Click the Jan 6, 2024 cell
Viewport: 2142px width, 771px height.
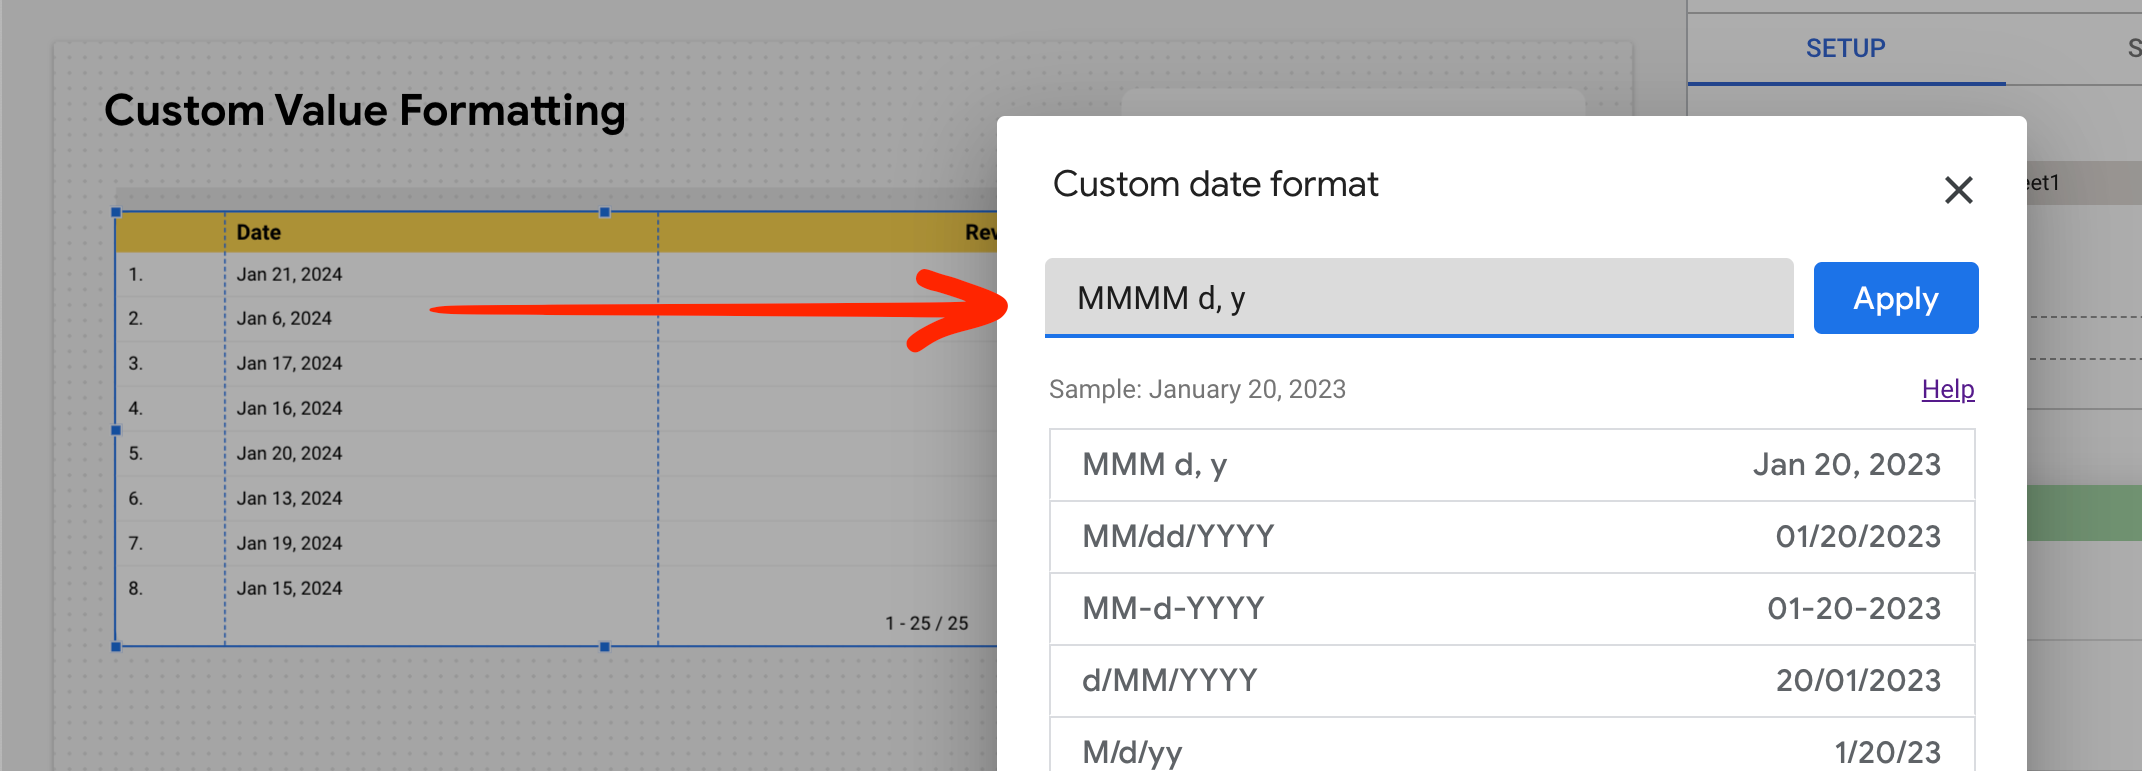tap(284, 318)
